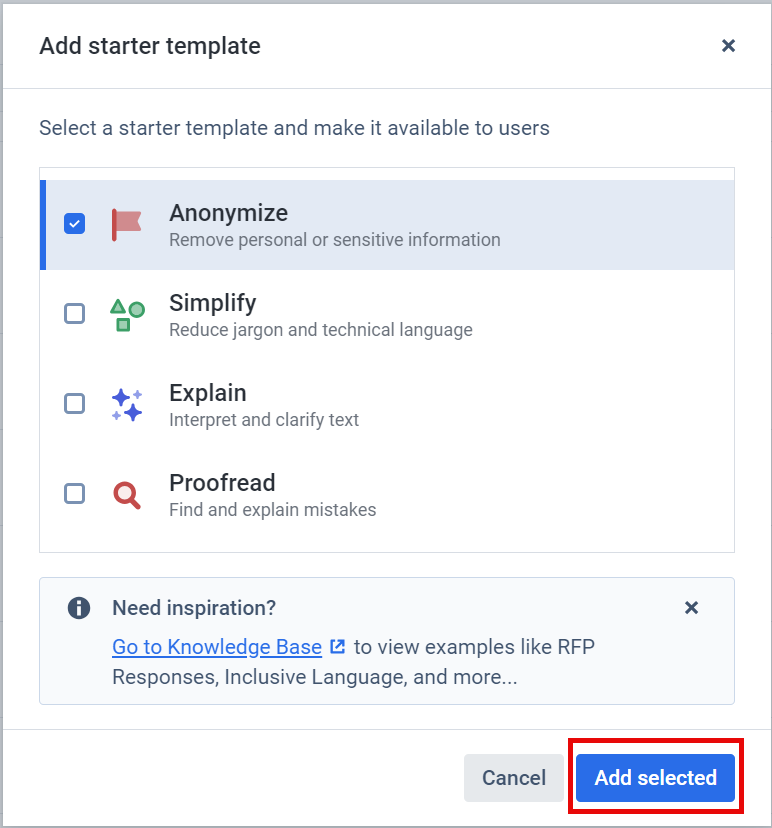This screenshot has height=828, width=772.
Task: Click the blue Explain sparkles icon
Action: coord(127,404)
